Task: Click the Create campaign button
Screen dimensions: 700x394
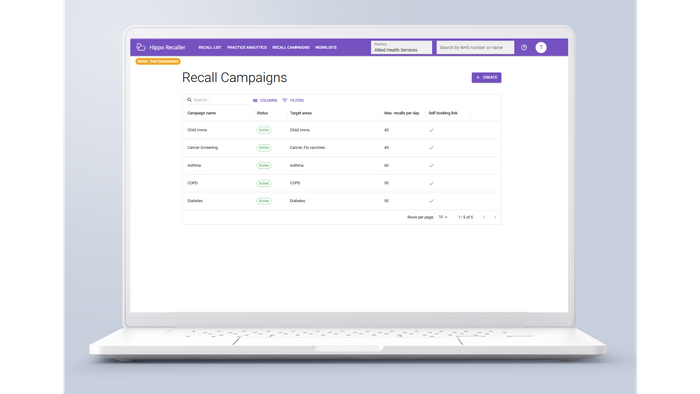Action: tap(486, 78)
